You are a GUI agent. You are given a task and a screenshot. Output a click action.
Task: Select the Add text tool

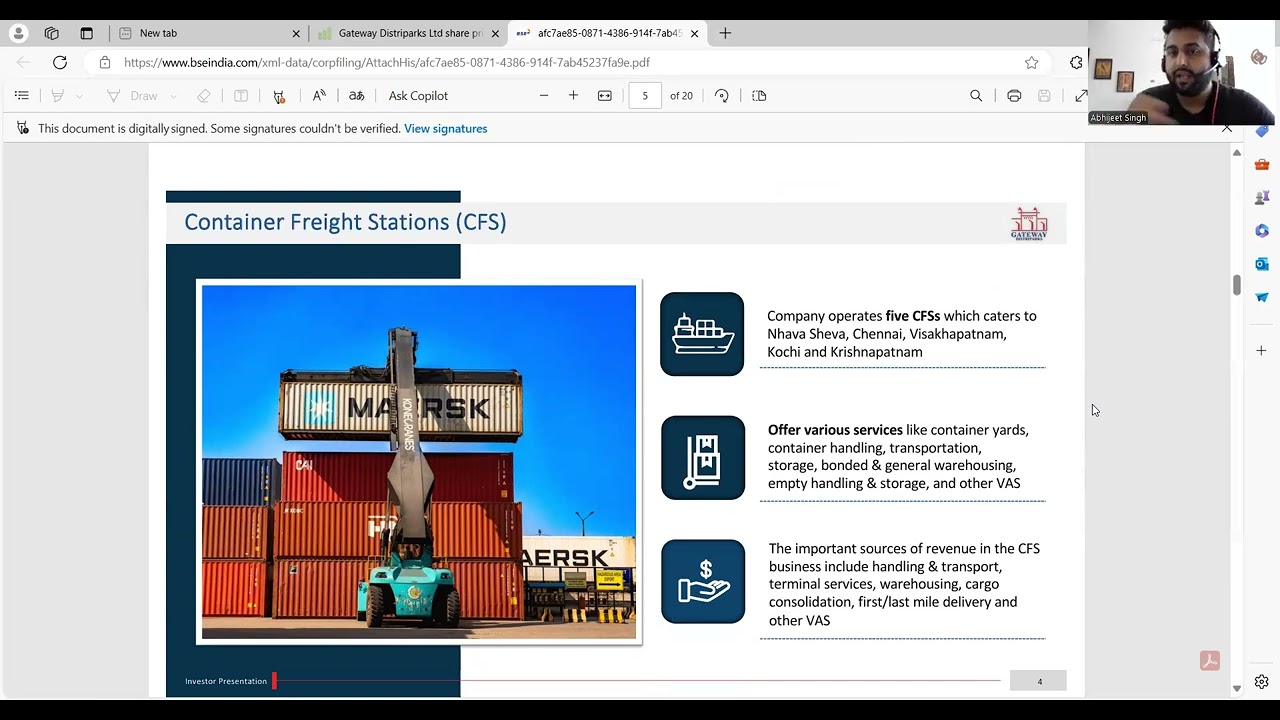coord(241,96)
